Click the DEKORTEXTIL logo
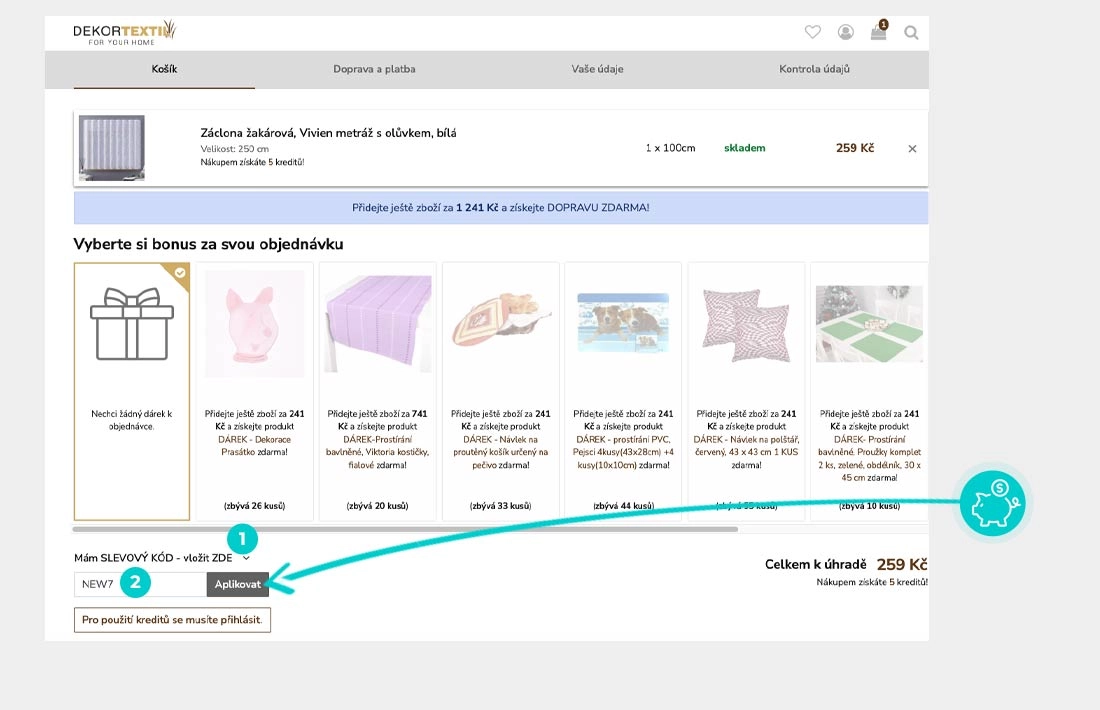1100x710 pixels. [x=122, y=31]
